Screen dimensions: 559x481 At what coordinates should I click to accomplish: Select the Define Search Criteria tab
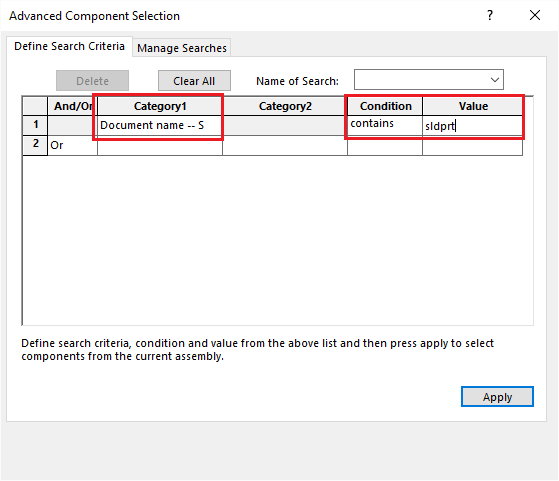click(70, 46)
